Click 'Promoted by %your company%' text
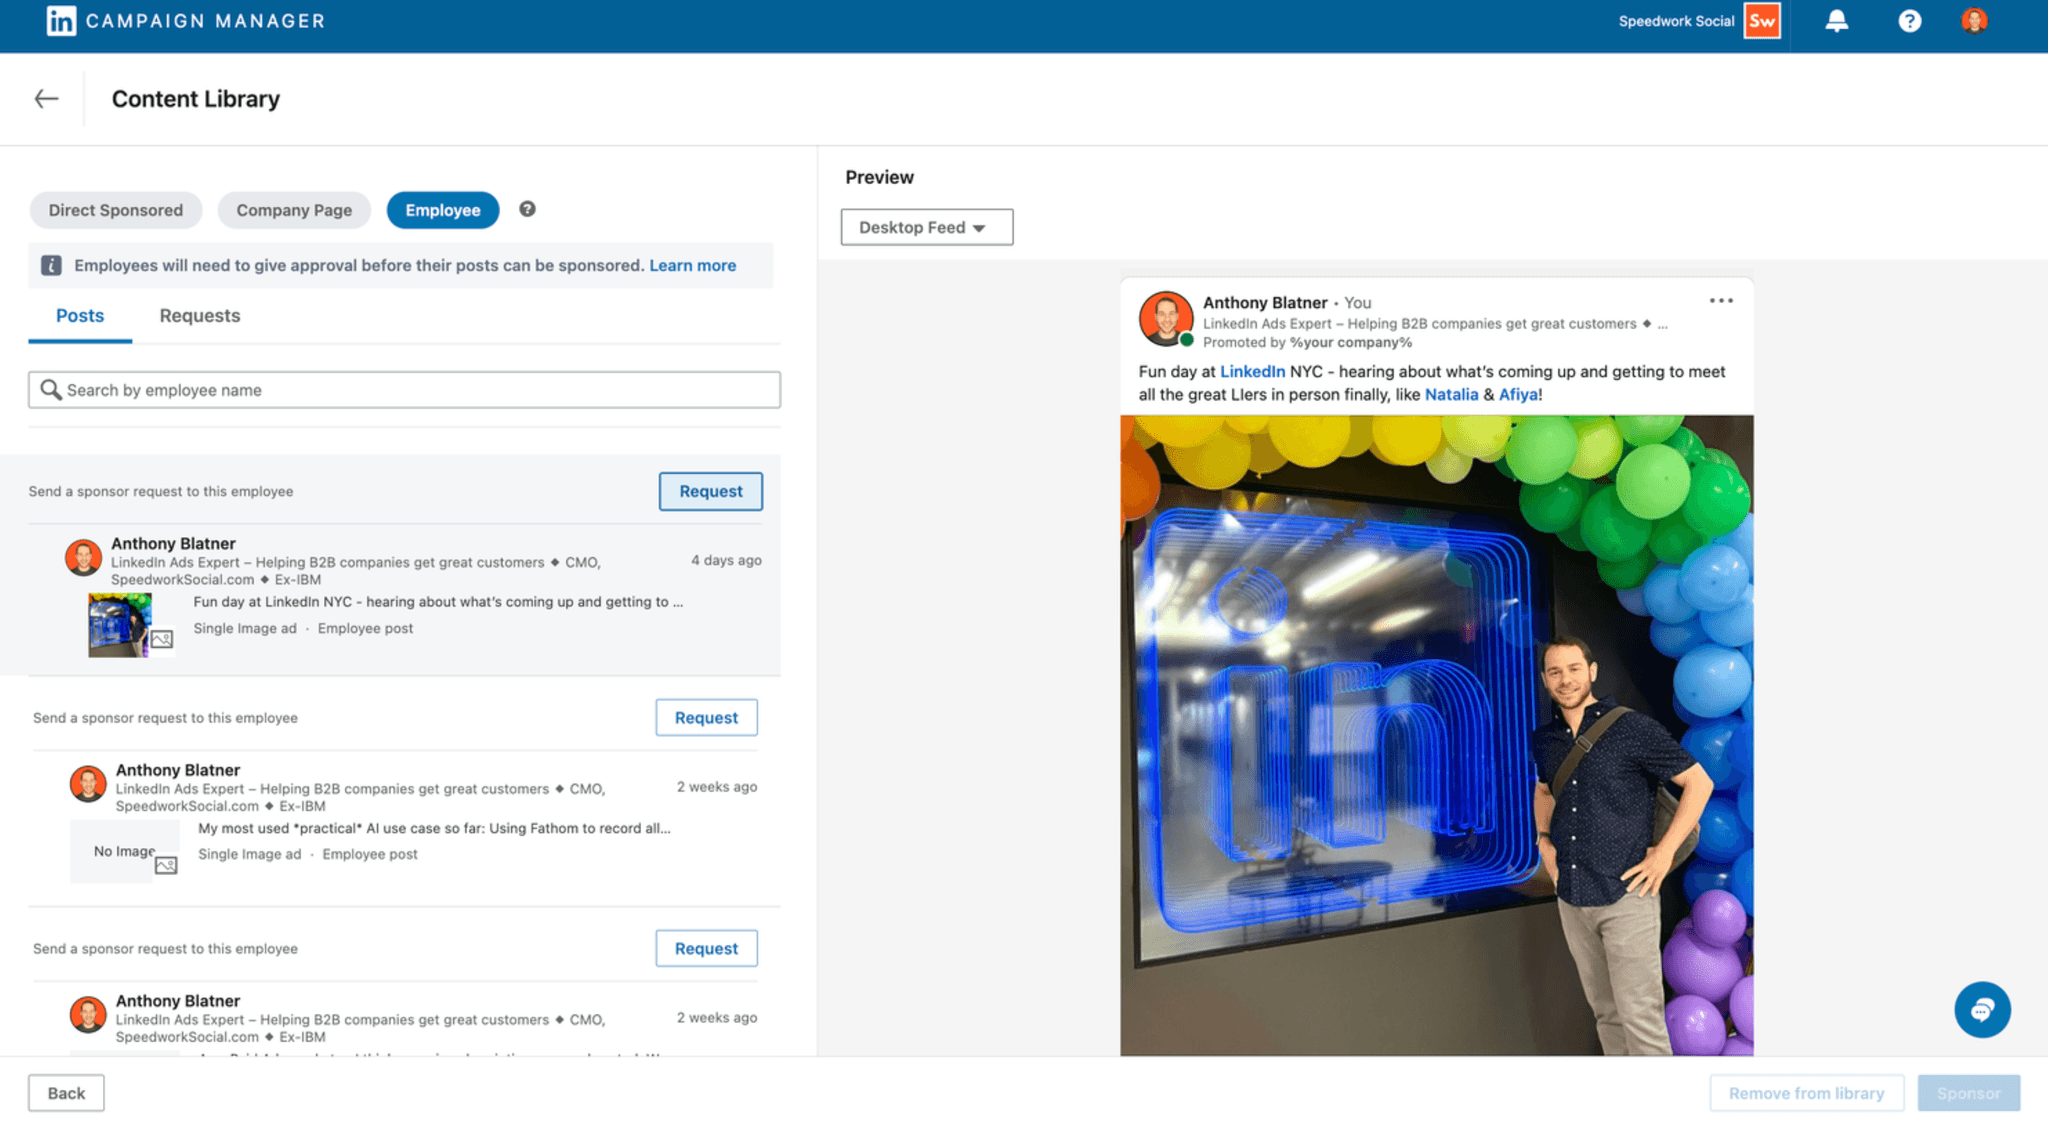Screen dimensions: 2048x1124 (x=1307, y=342)
